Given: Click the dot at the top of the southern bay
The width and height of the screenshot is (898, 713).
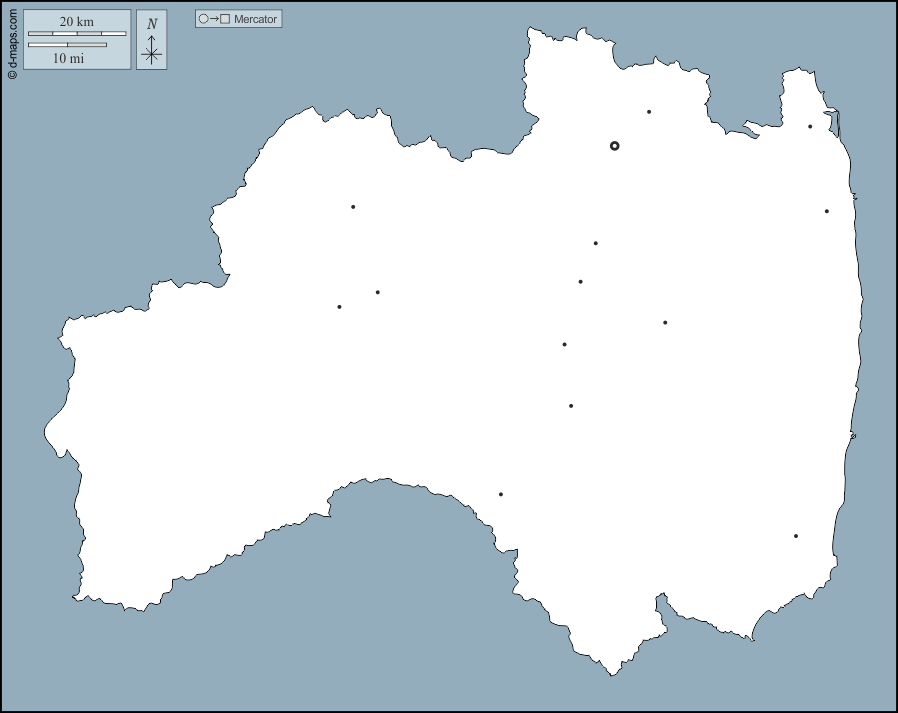Looking at the screenshot, I should pos(501,494).
